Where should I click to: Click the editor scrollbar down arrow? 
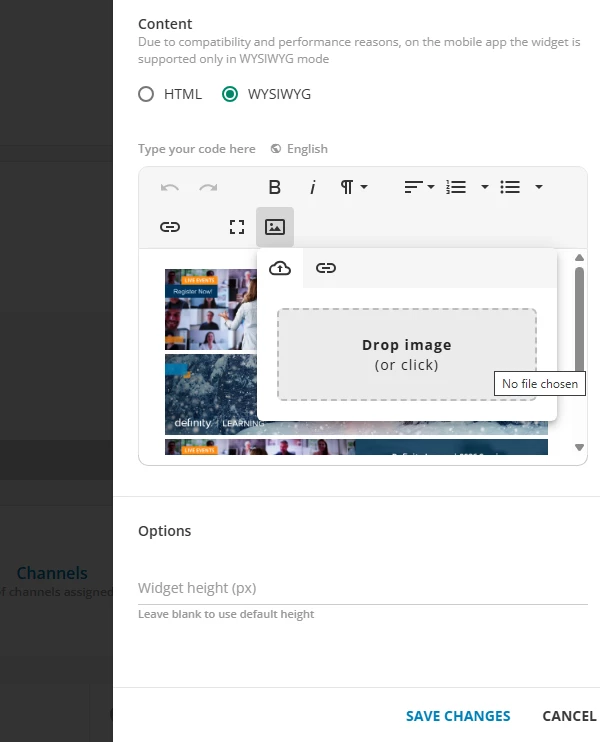coord(579,447)
